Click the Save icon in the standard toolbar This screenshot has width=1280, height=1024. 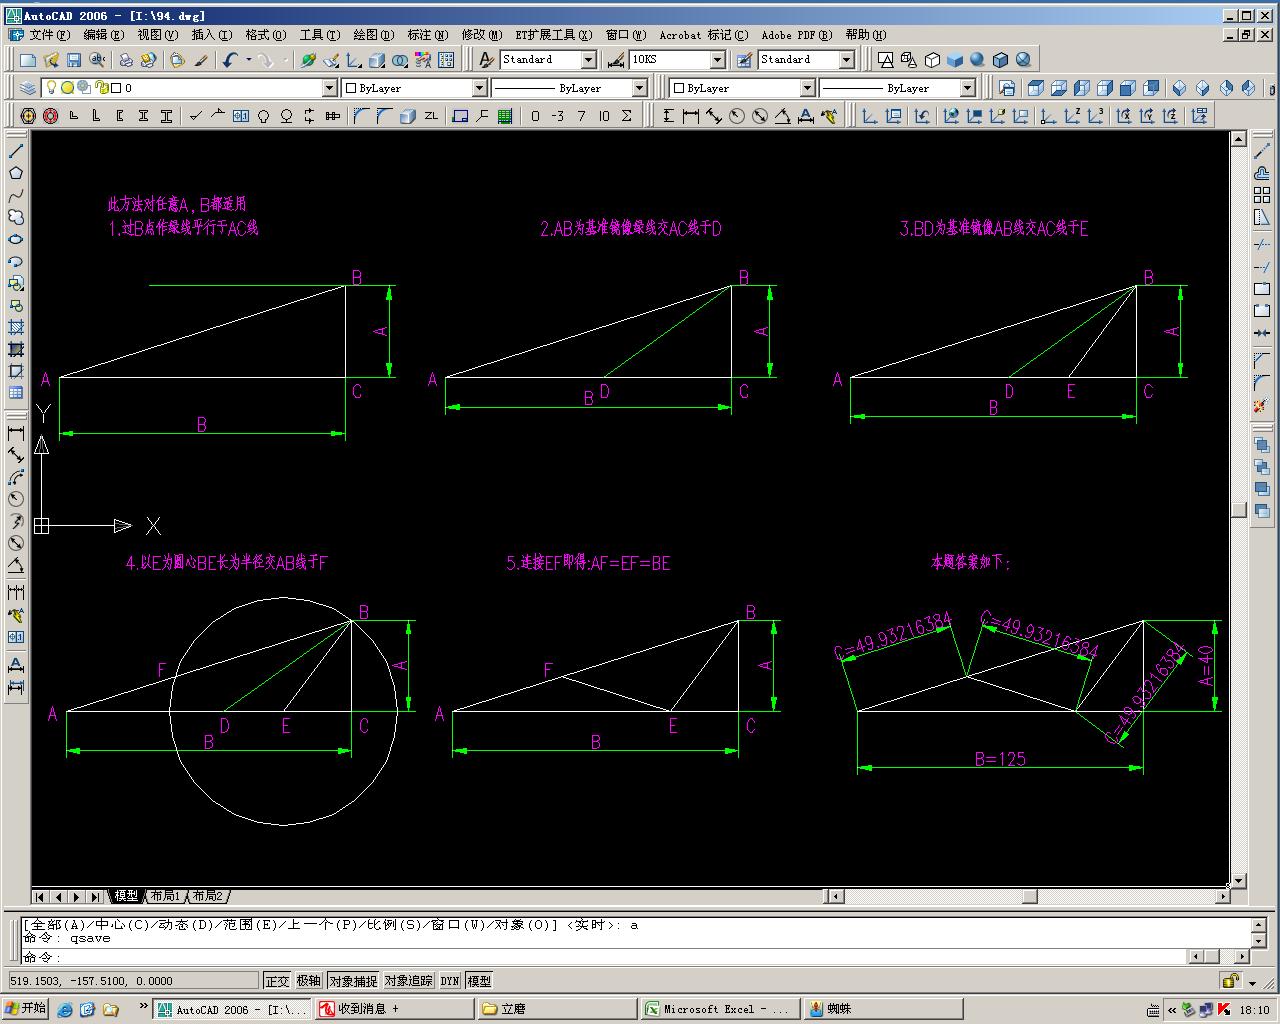pos(74,60)
